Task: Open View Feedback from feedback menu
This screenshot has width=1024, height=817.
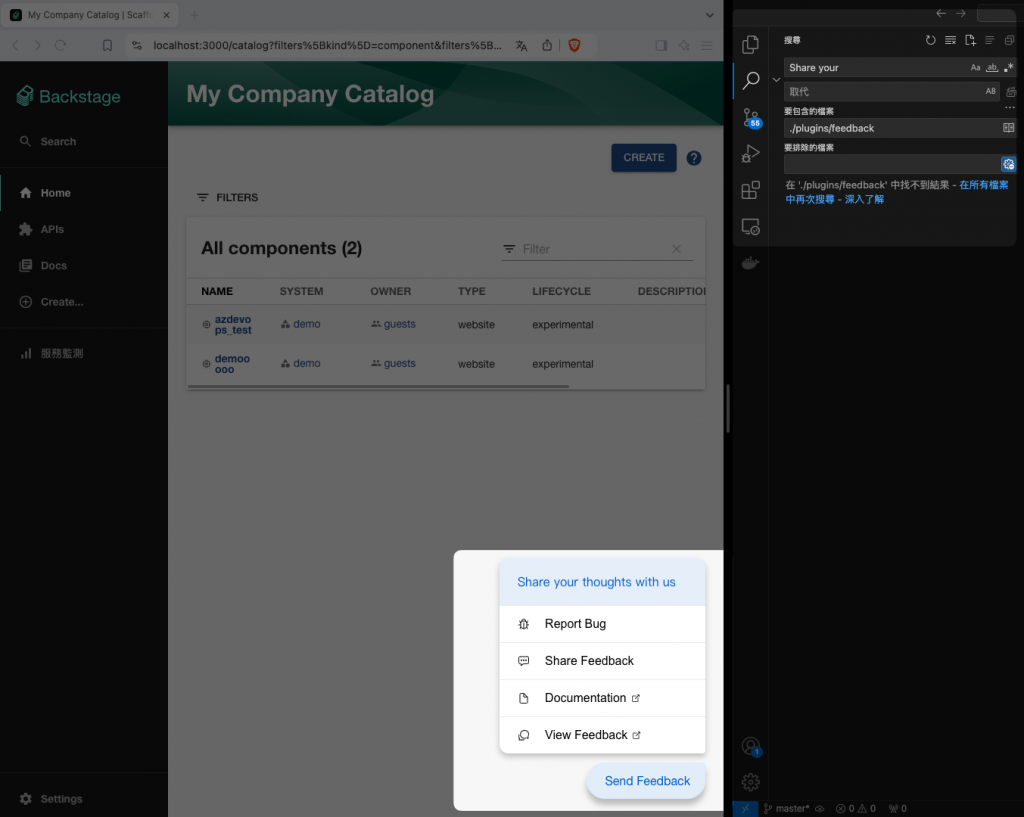Action: [602, 735]
